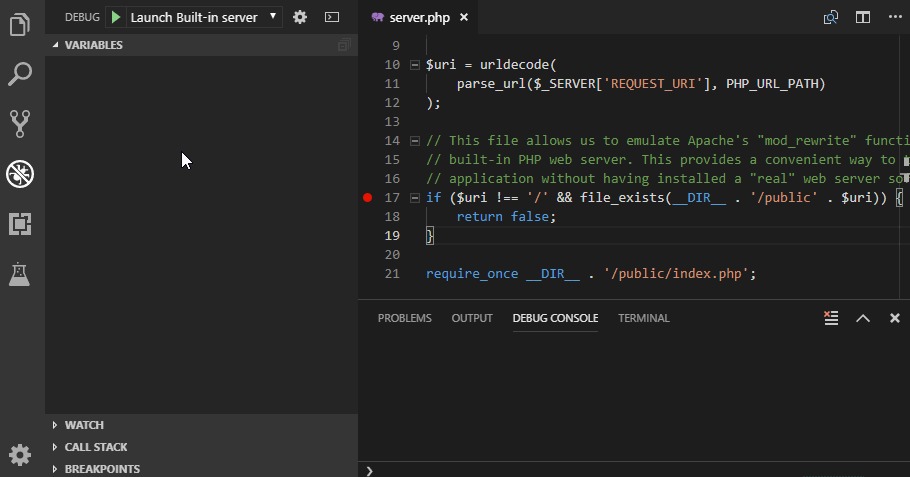This screenshot has width=910, height=477.
Task: Collapse all in the Variables section
Action: coord(344,45)
